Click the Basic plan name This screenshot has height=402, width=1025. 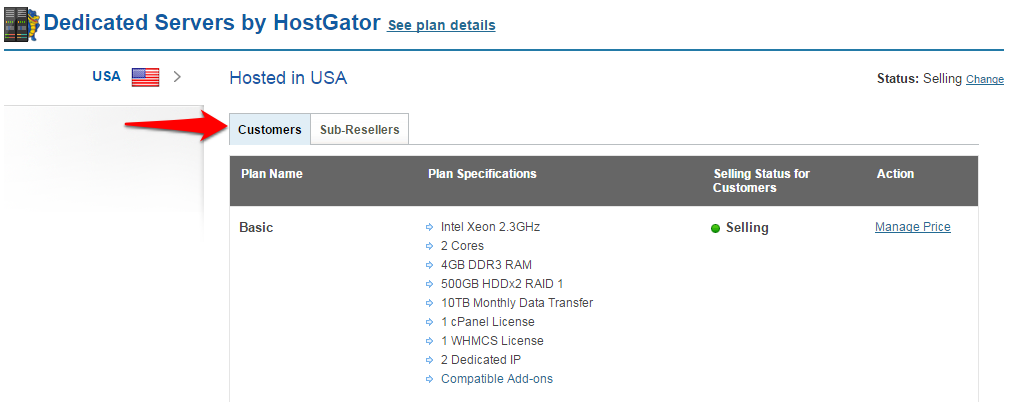coord(256,228)
